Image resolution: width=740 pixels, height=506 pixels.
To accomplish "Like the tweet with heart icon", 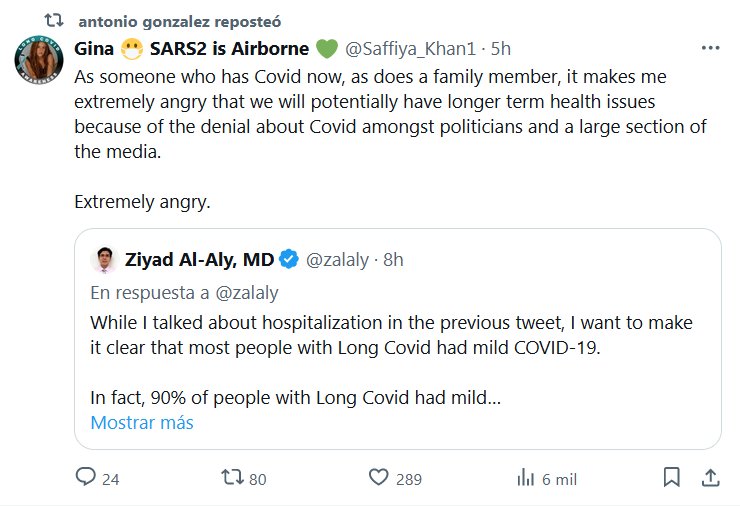I will (378, 478).
